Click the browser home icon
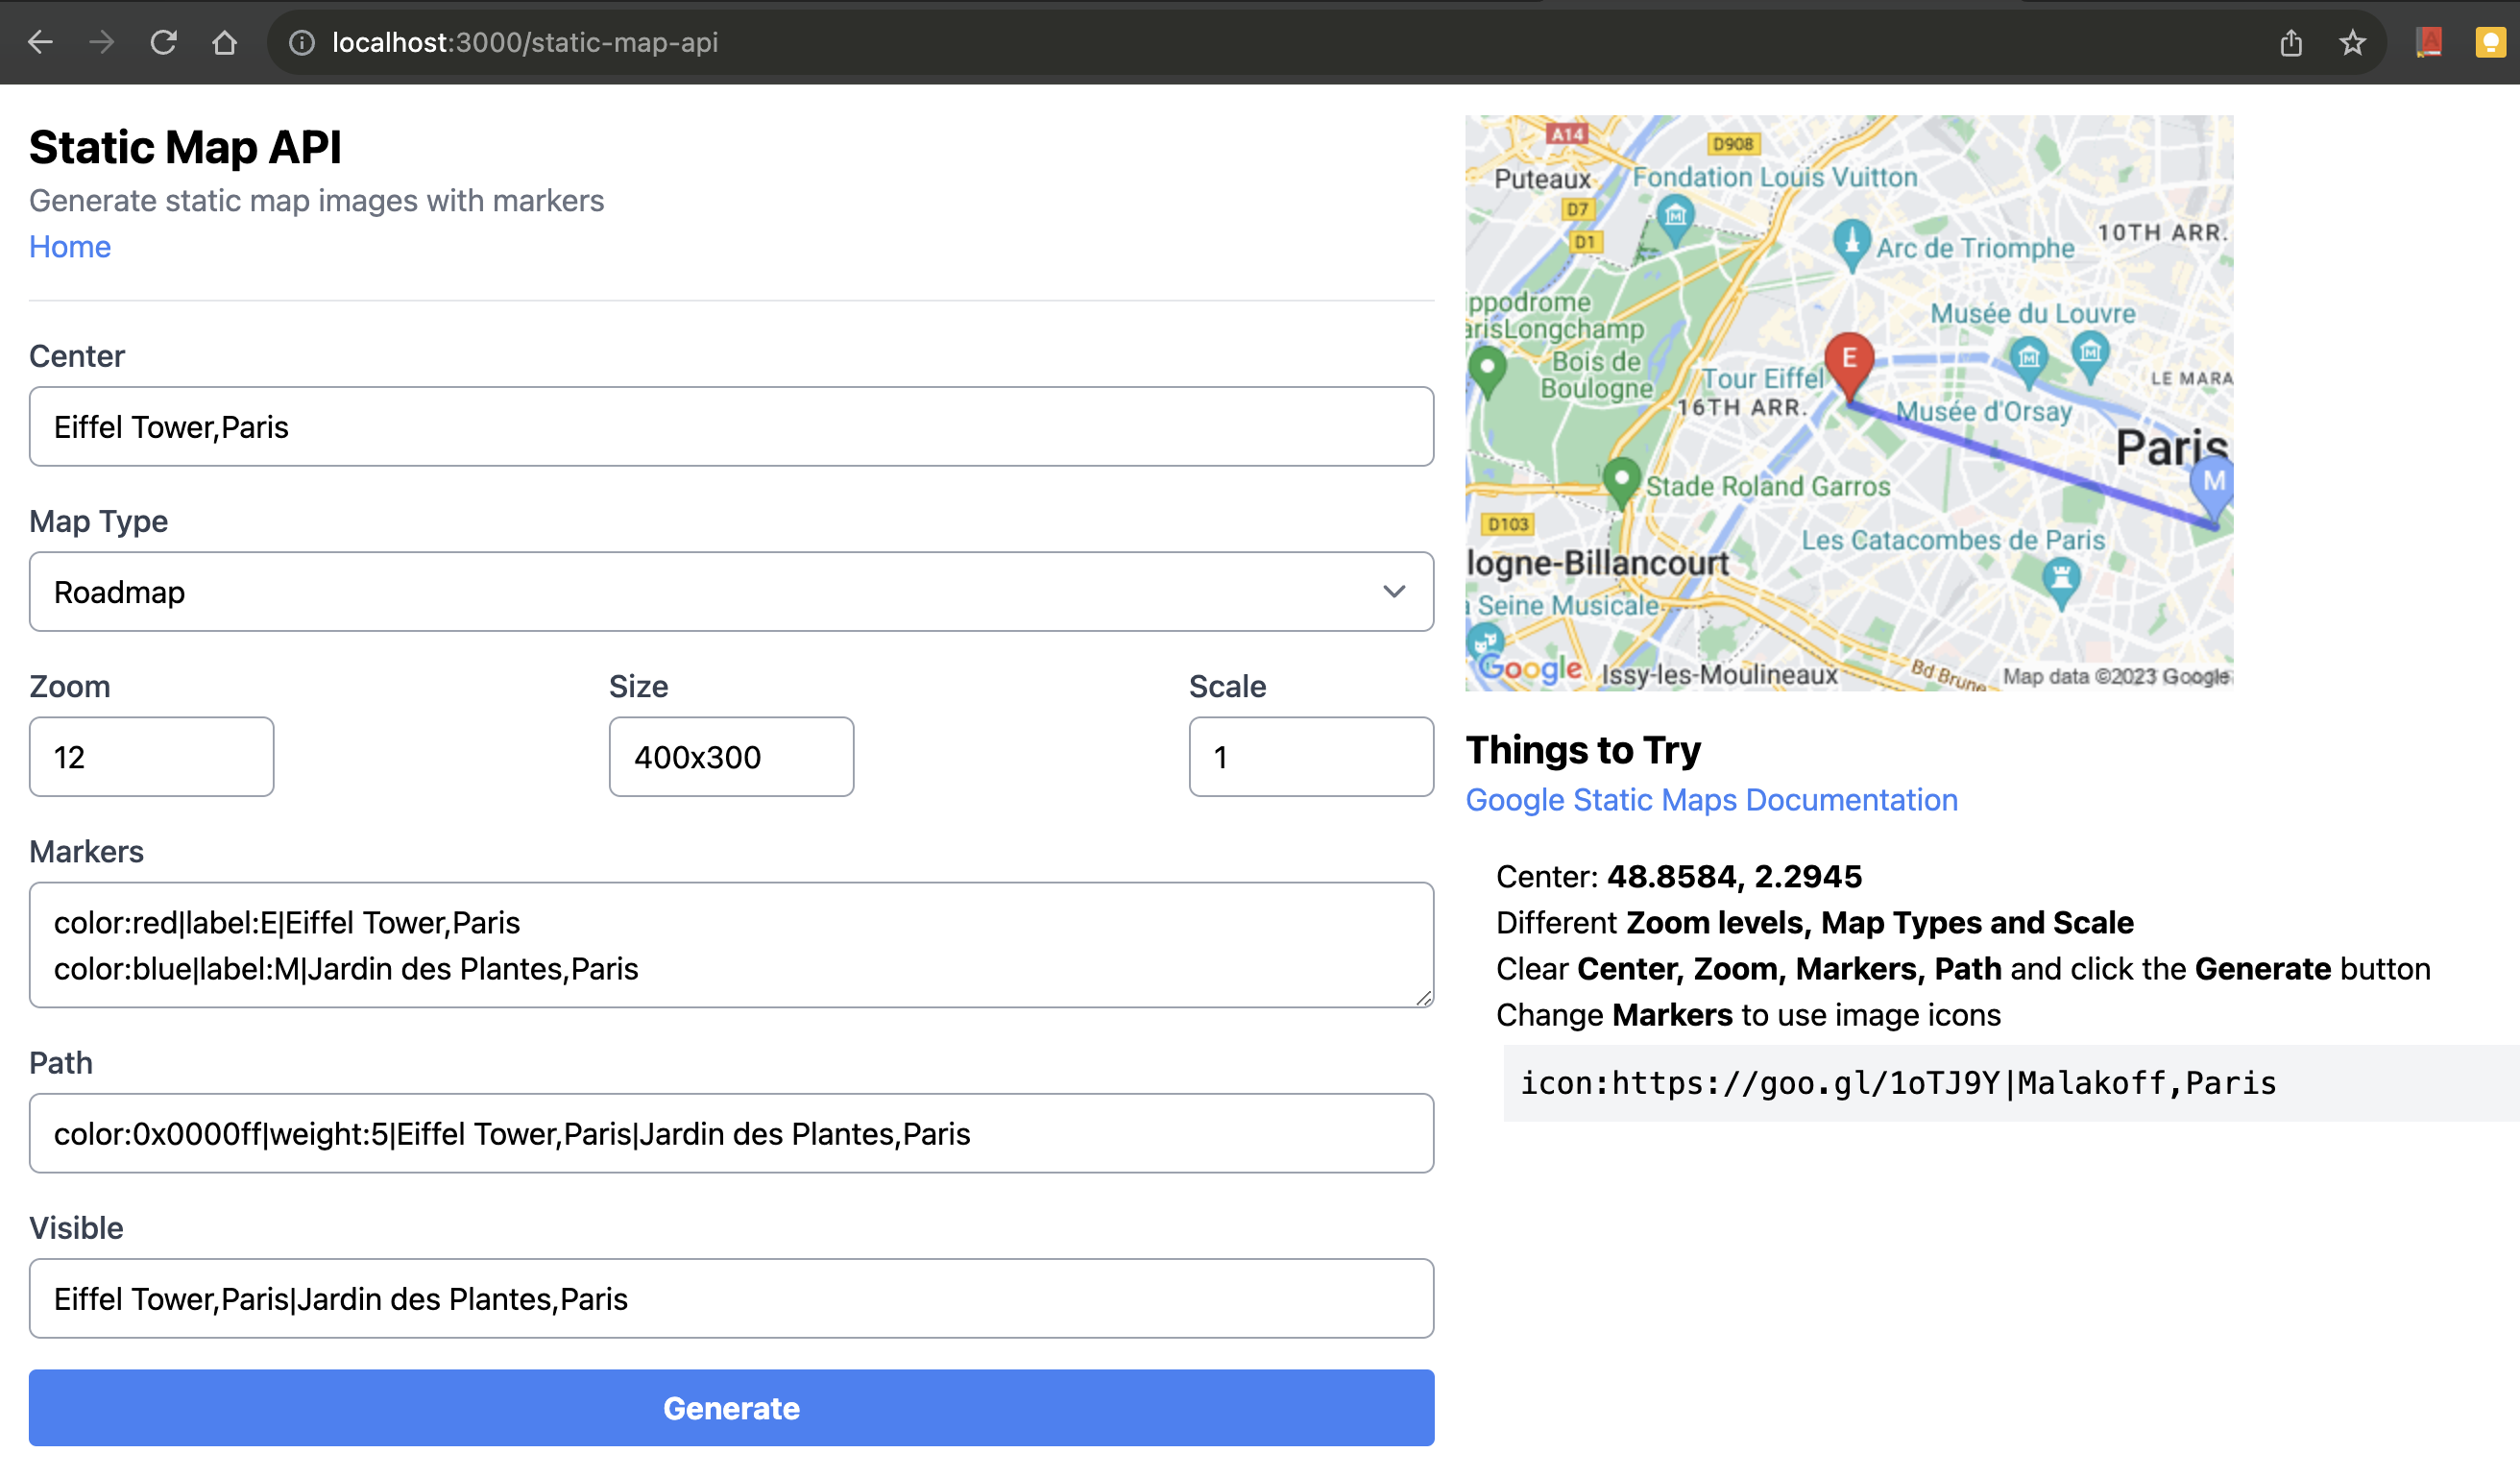The height and width of the screenshot is (1477, 2520). [225, 42]
